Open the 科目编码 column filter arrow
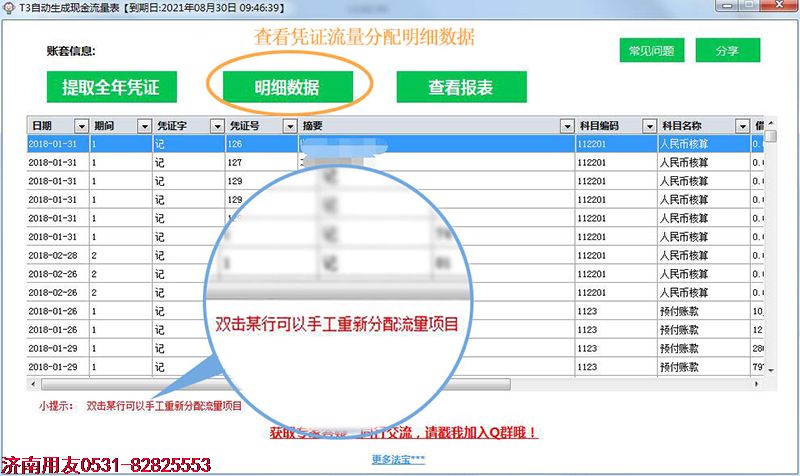The height and width of the screenshot is (476, 800). tap(646, 126)
